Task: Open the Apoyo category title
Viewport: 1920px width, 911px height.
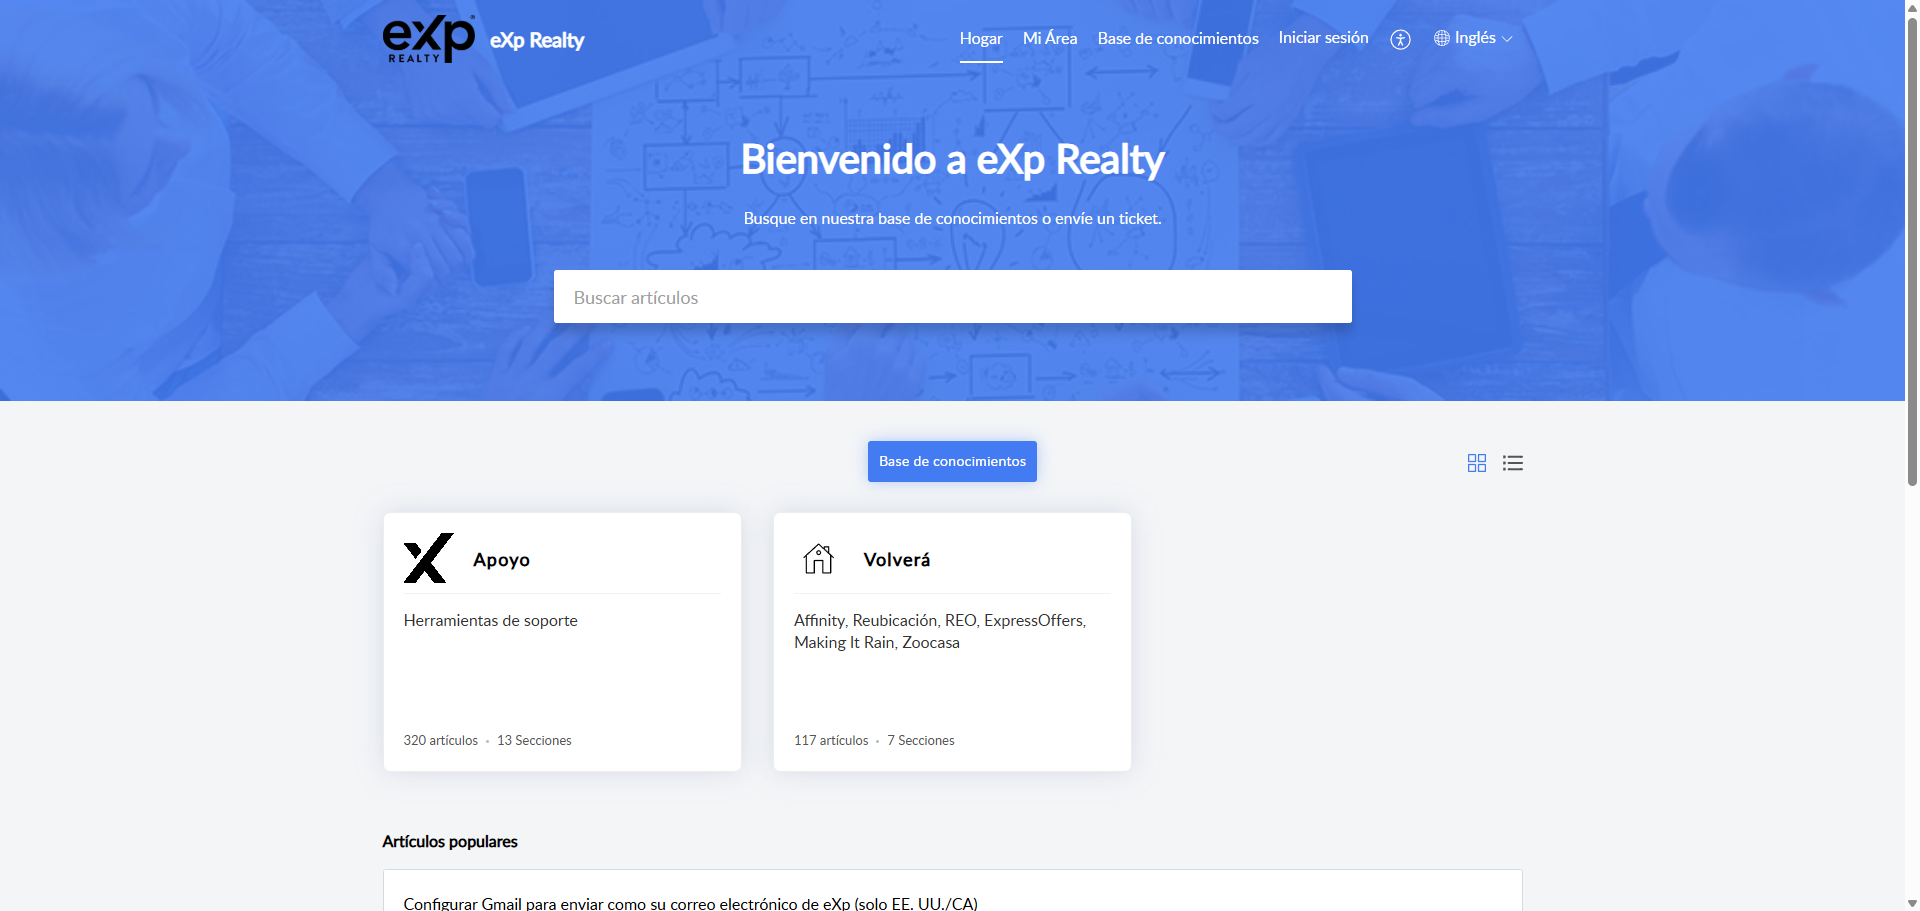Action: pyautogui.click(x=501, y=560)
